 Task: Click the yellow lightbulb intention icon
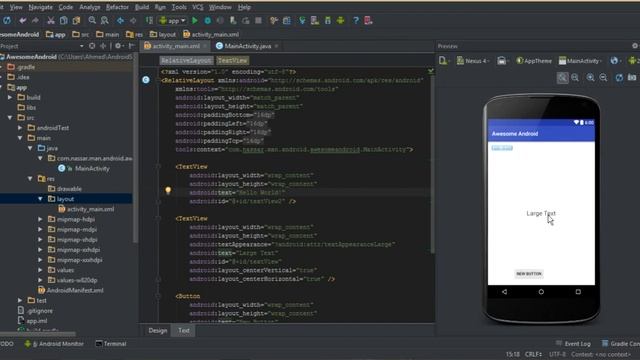tap(168, 190)
